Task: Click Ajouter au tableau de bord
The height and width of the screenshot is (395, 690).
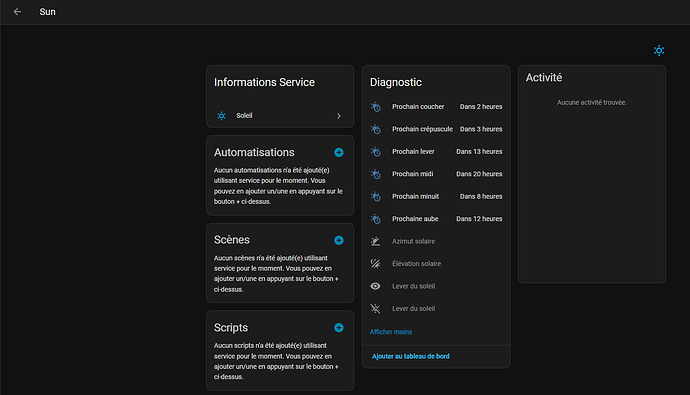Action: point(411,356)
